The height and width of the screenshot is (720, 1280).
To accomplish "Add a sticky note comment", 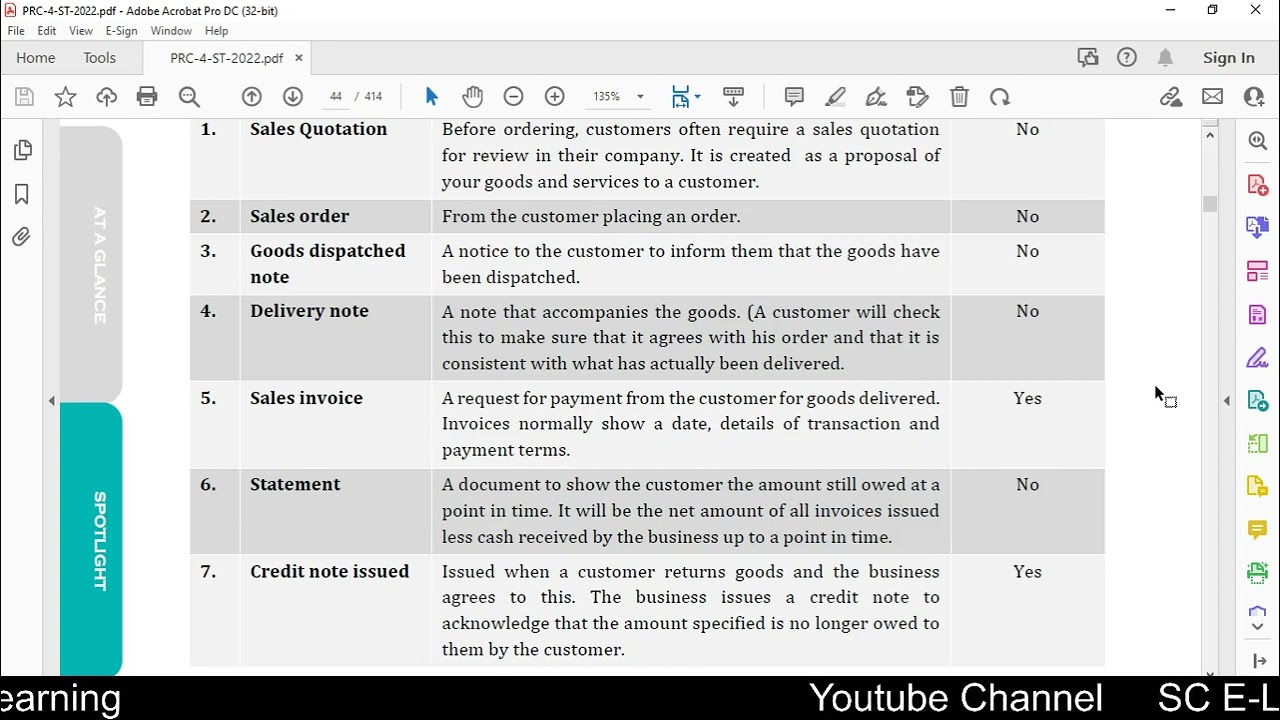I will tap(794, 97).
